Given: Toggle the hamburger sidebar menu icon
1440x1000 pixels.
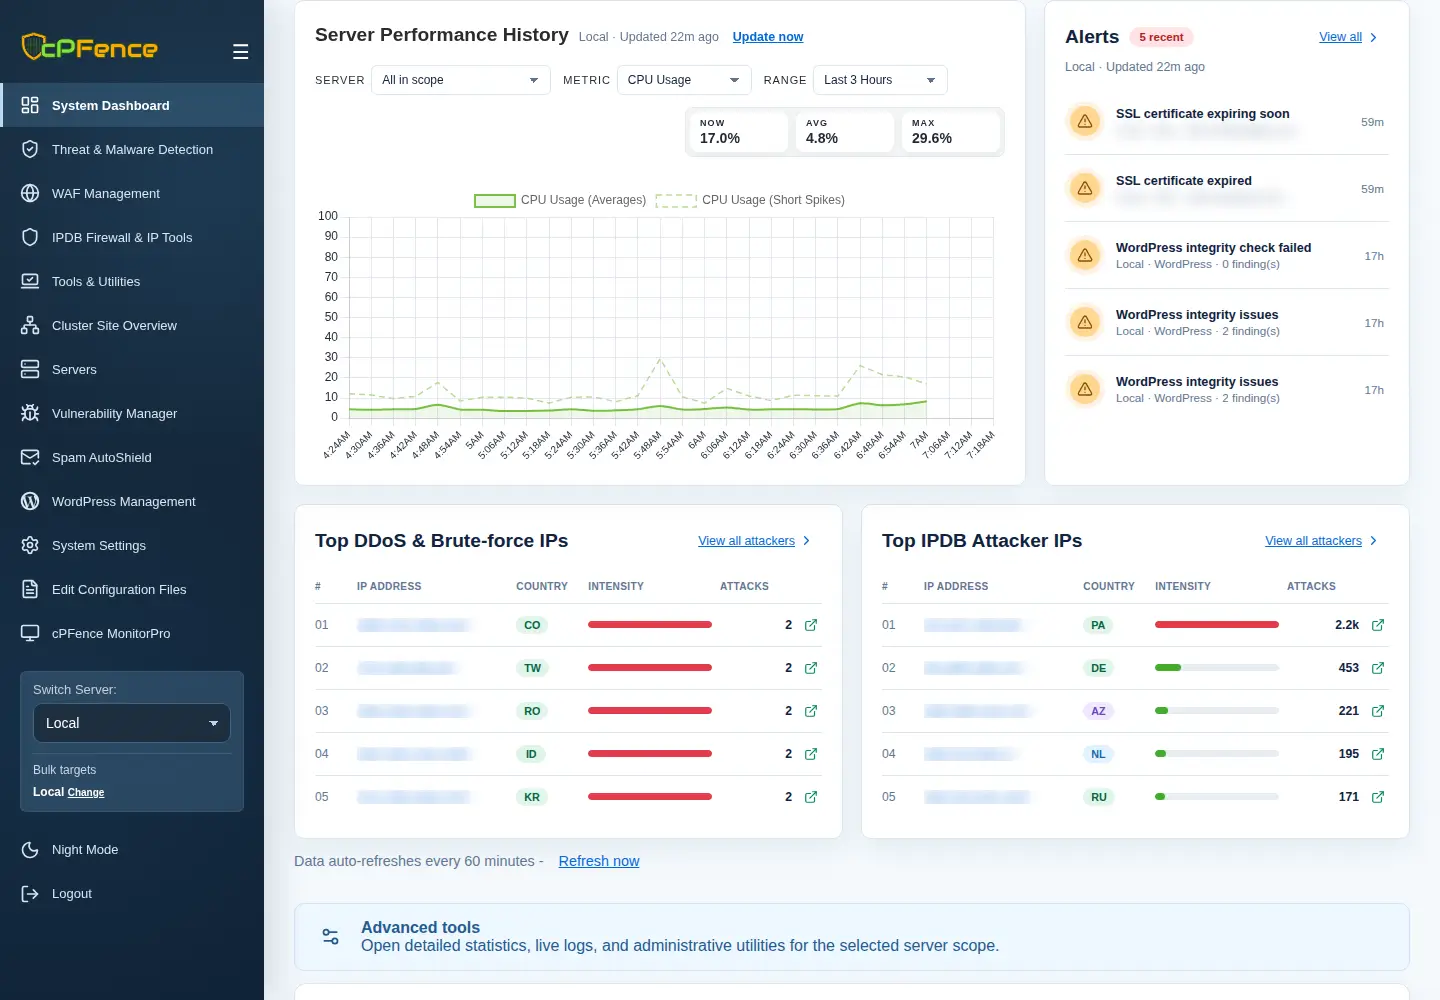Looking at the screenshot, I should (x=240, y=52).
